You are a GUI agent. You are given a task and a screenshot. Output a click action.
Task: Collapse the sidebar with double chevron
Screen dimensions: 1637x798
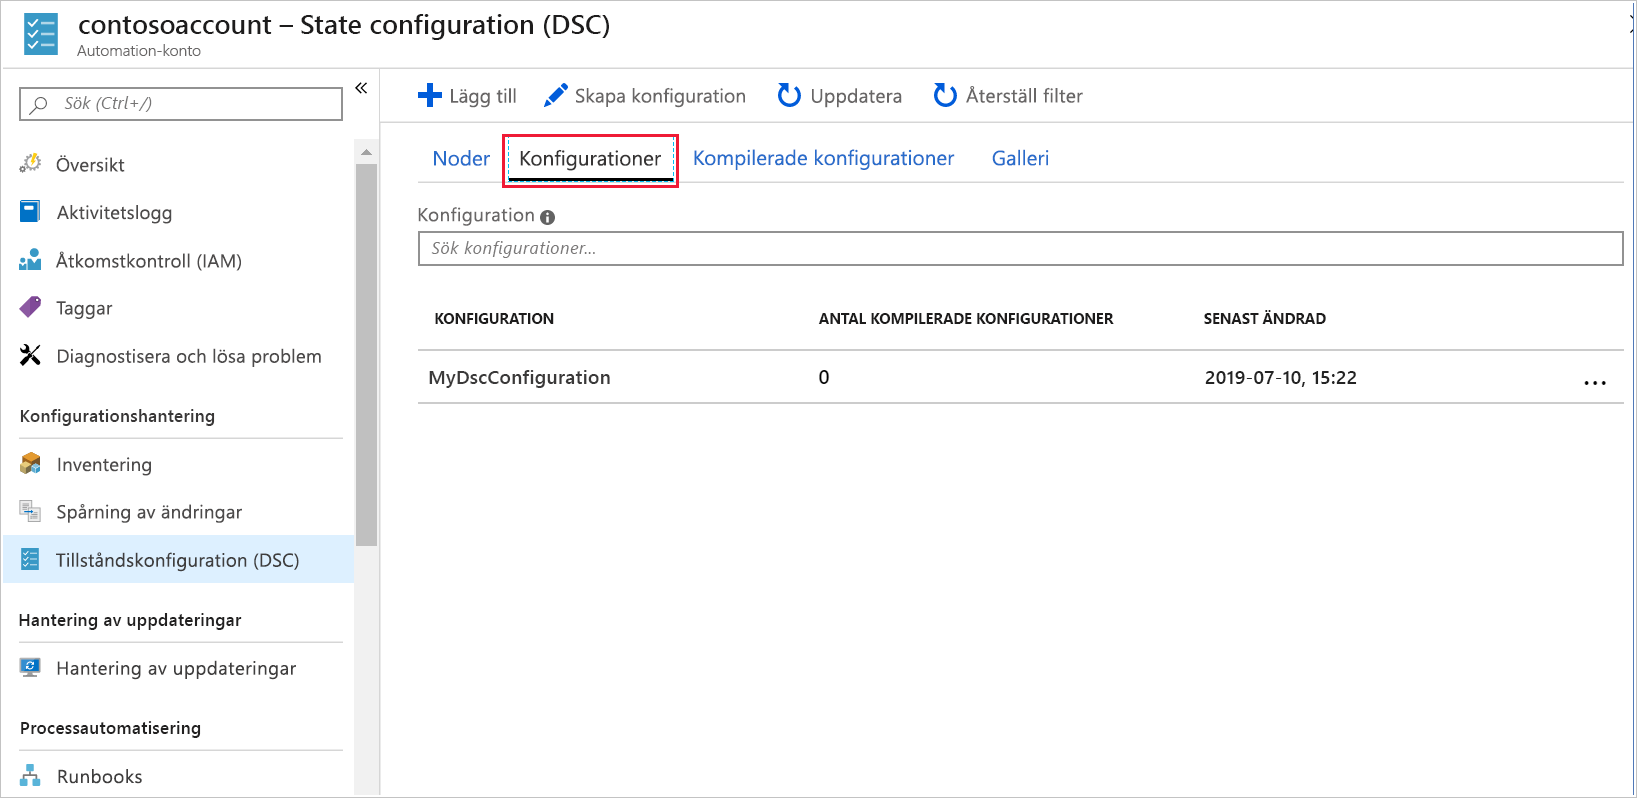tap(361, 88)
